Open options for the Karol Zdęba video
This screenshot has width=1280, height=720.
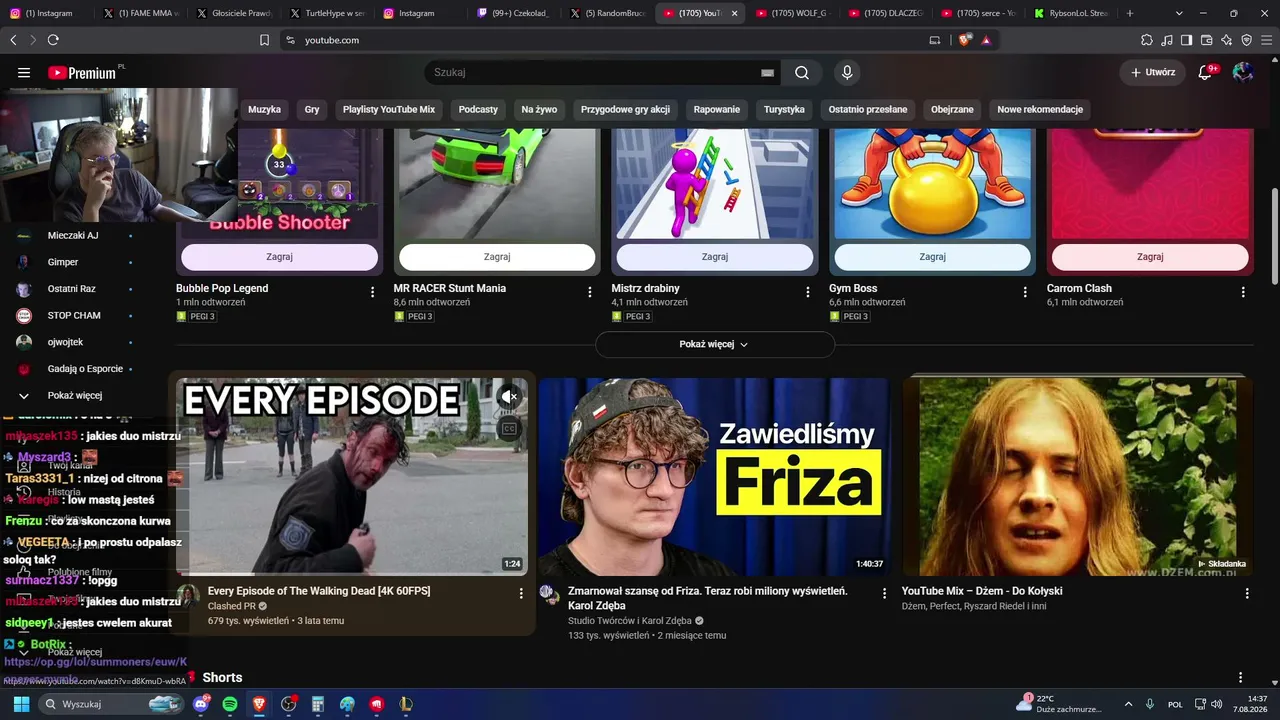click(884, 593)
